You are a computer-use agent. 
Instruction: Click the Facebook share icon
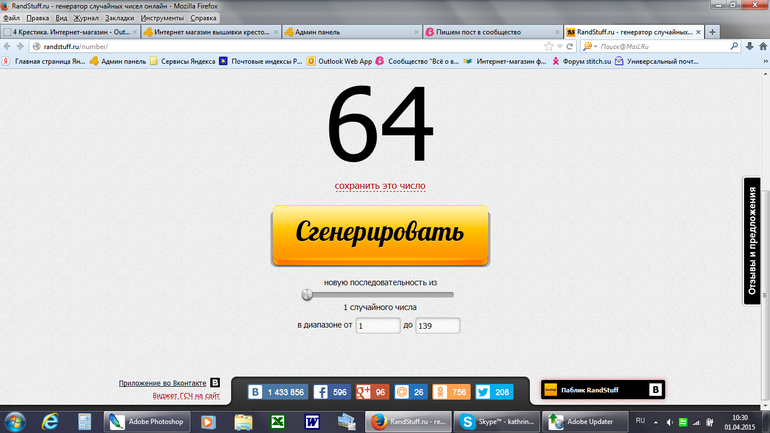(x=321, y=392)
